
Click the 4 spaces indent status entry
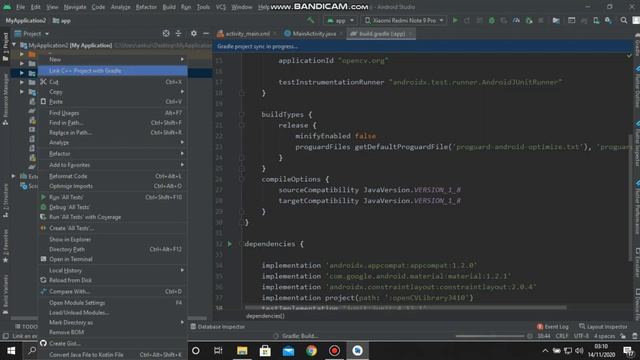pyautogui.click(x=604, y=336)
